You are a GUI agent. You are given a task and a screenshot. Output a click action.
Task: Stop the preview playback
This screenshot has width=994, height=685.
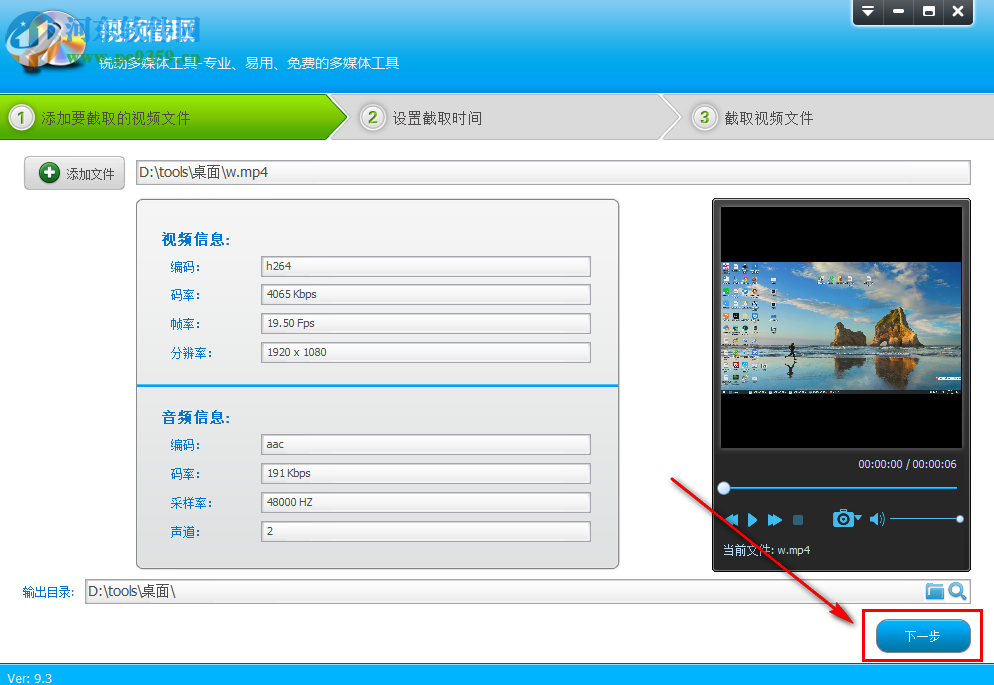[798, 520]
